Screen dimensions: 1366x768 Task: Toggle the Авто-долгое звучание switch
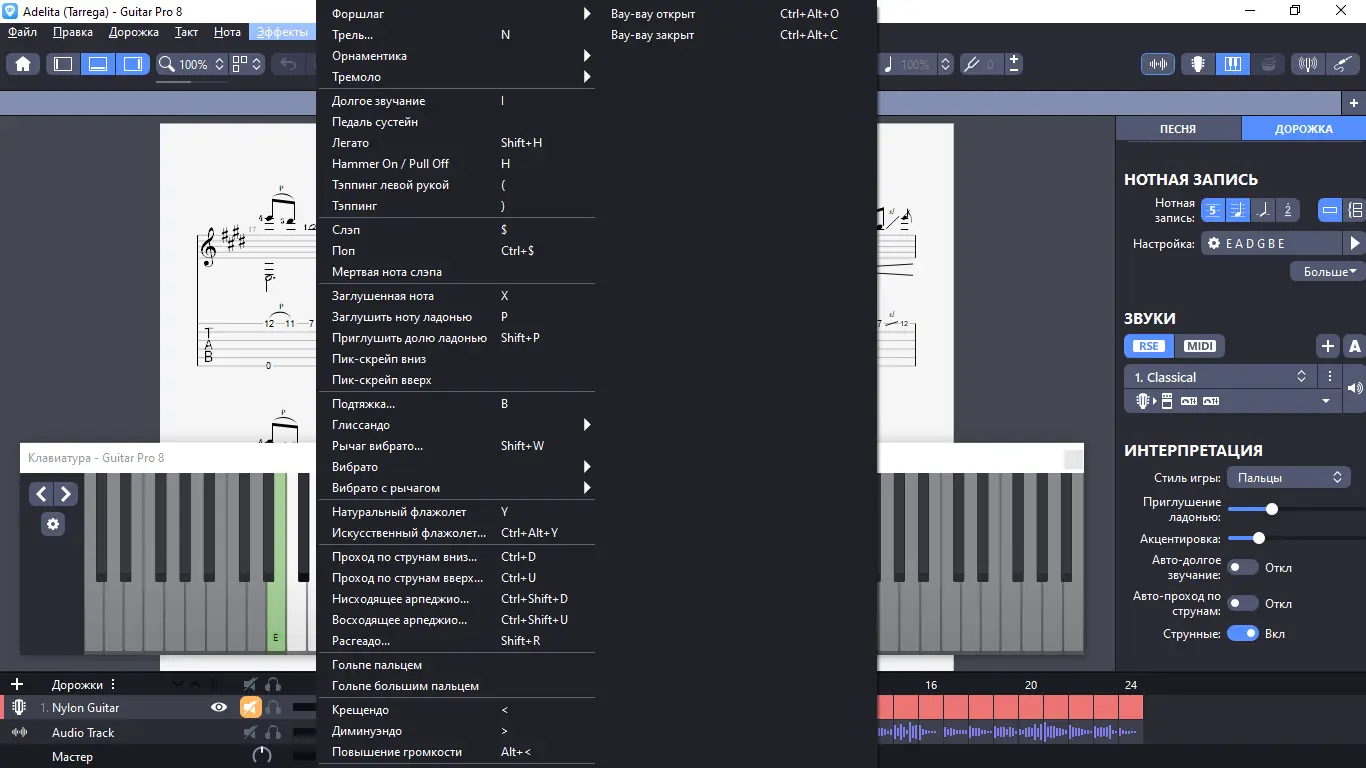[x=1243, y=568]
